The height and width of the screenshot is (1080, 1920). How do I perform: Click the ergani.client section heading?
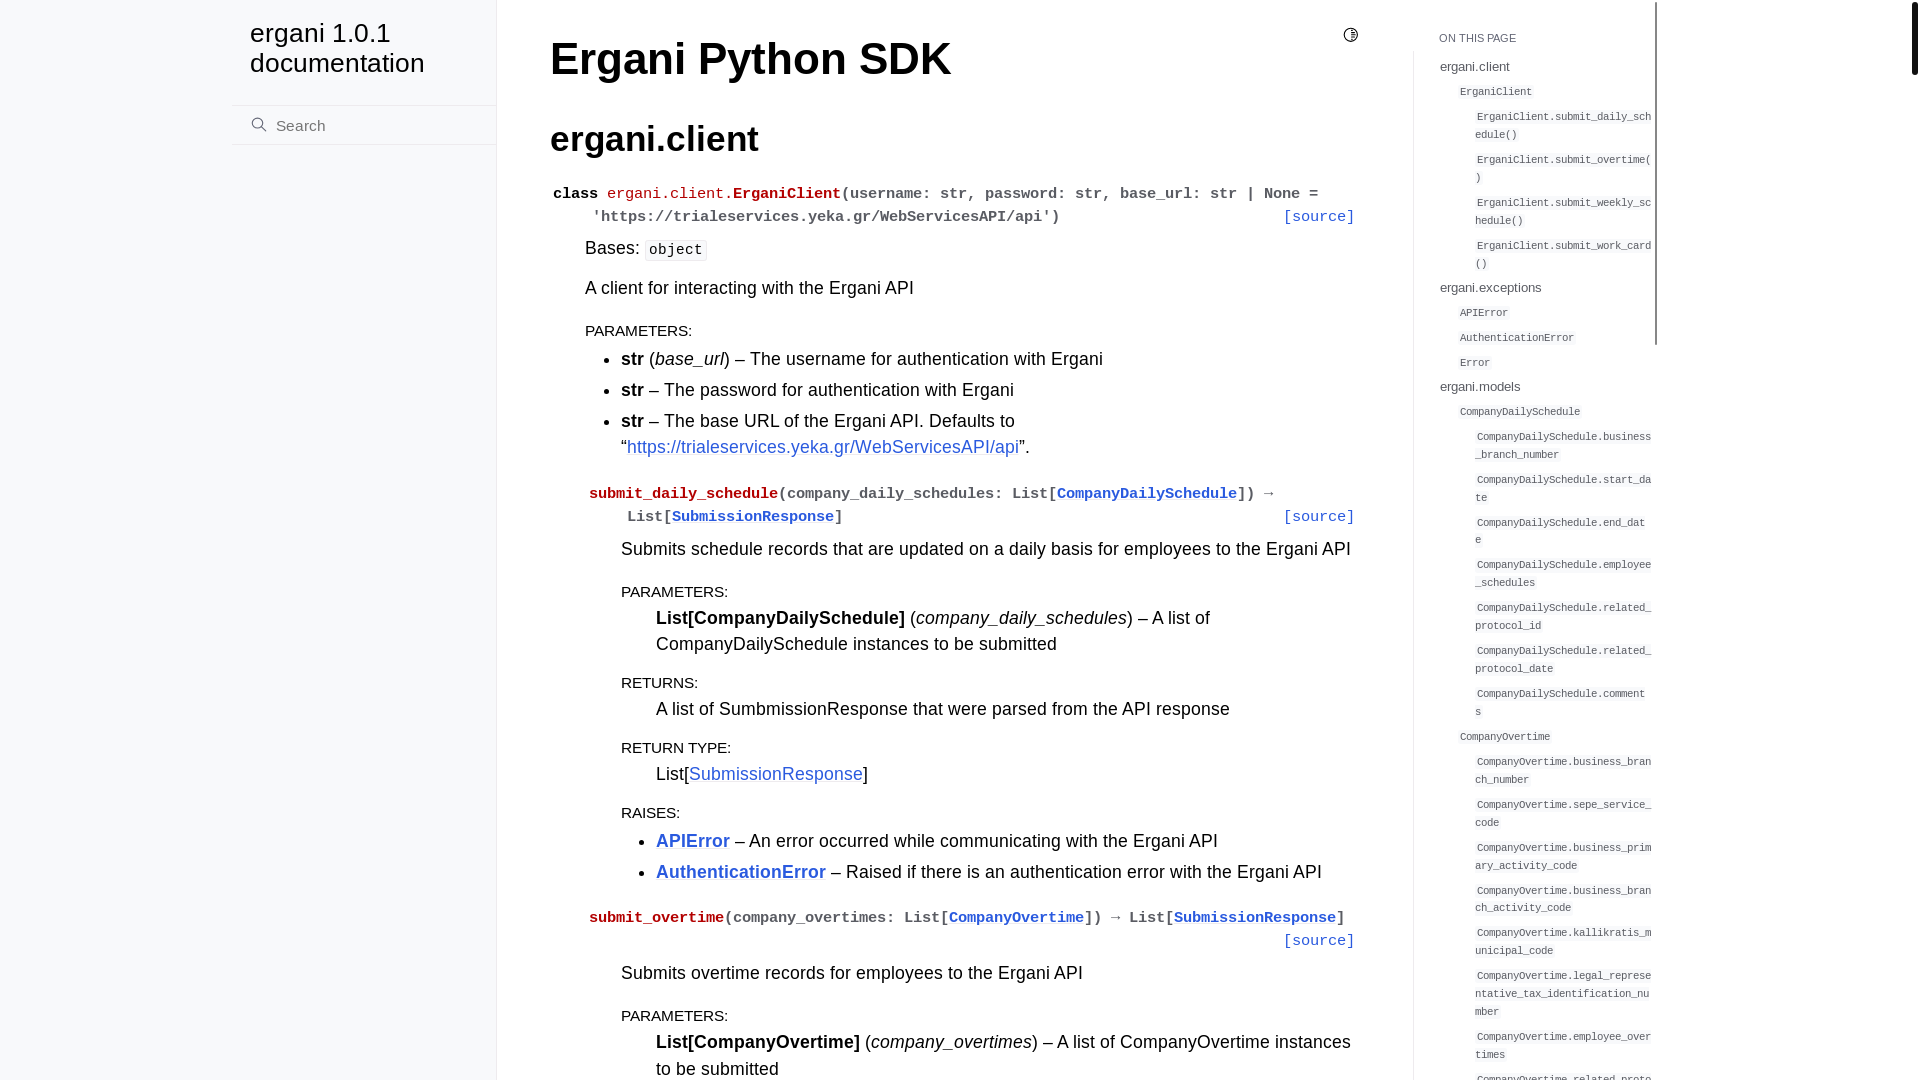tap(654, 139)
